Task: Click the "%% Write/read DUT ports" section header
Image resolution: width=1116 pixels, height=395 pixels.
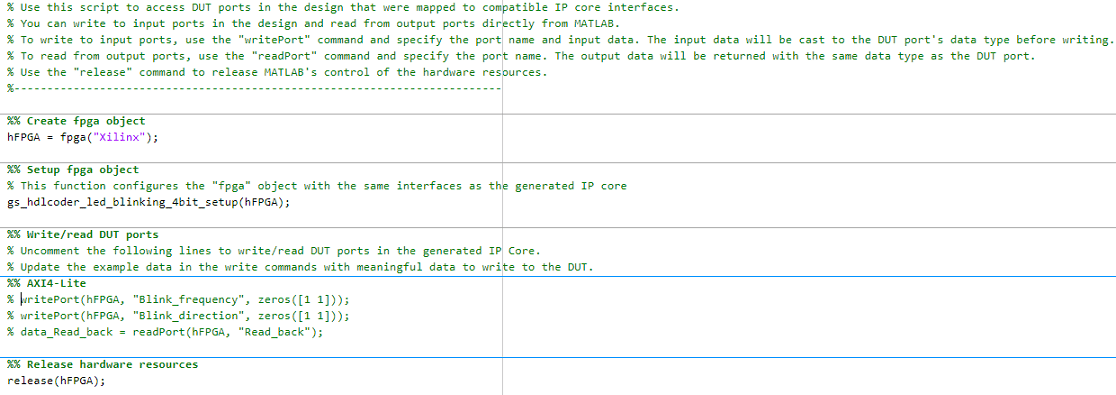Action: click(x=82, y=234)
